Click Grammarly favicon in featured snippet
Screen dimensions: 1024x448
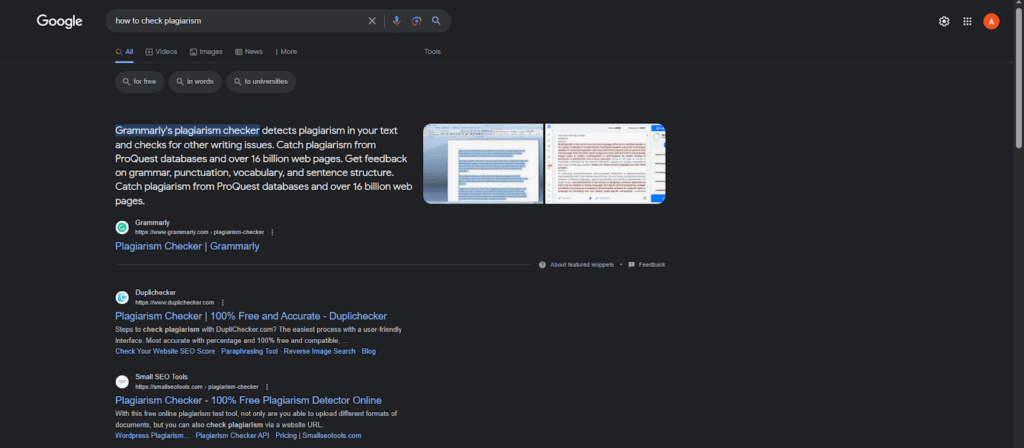pos(122,227)
